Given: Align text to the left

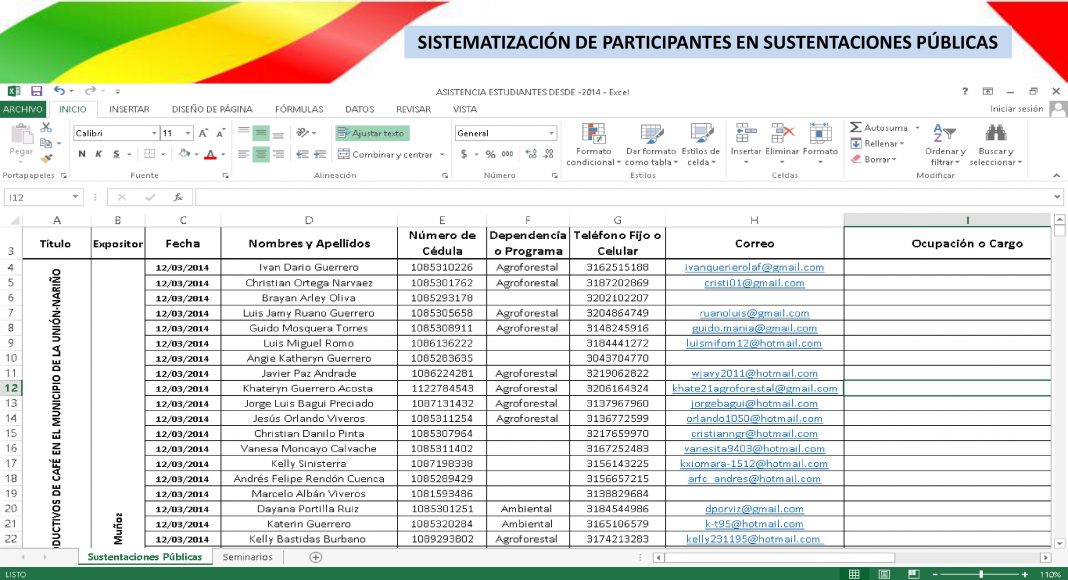Looking at the screenshot, I should [x=243, y=155].
